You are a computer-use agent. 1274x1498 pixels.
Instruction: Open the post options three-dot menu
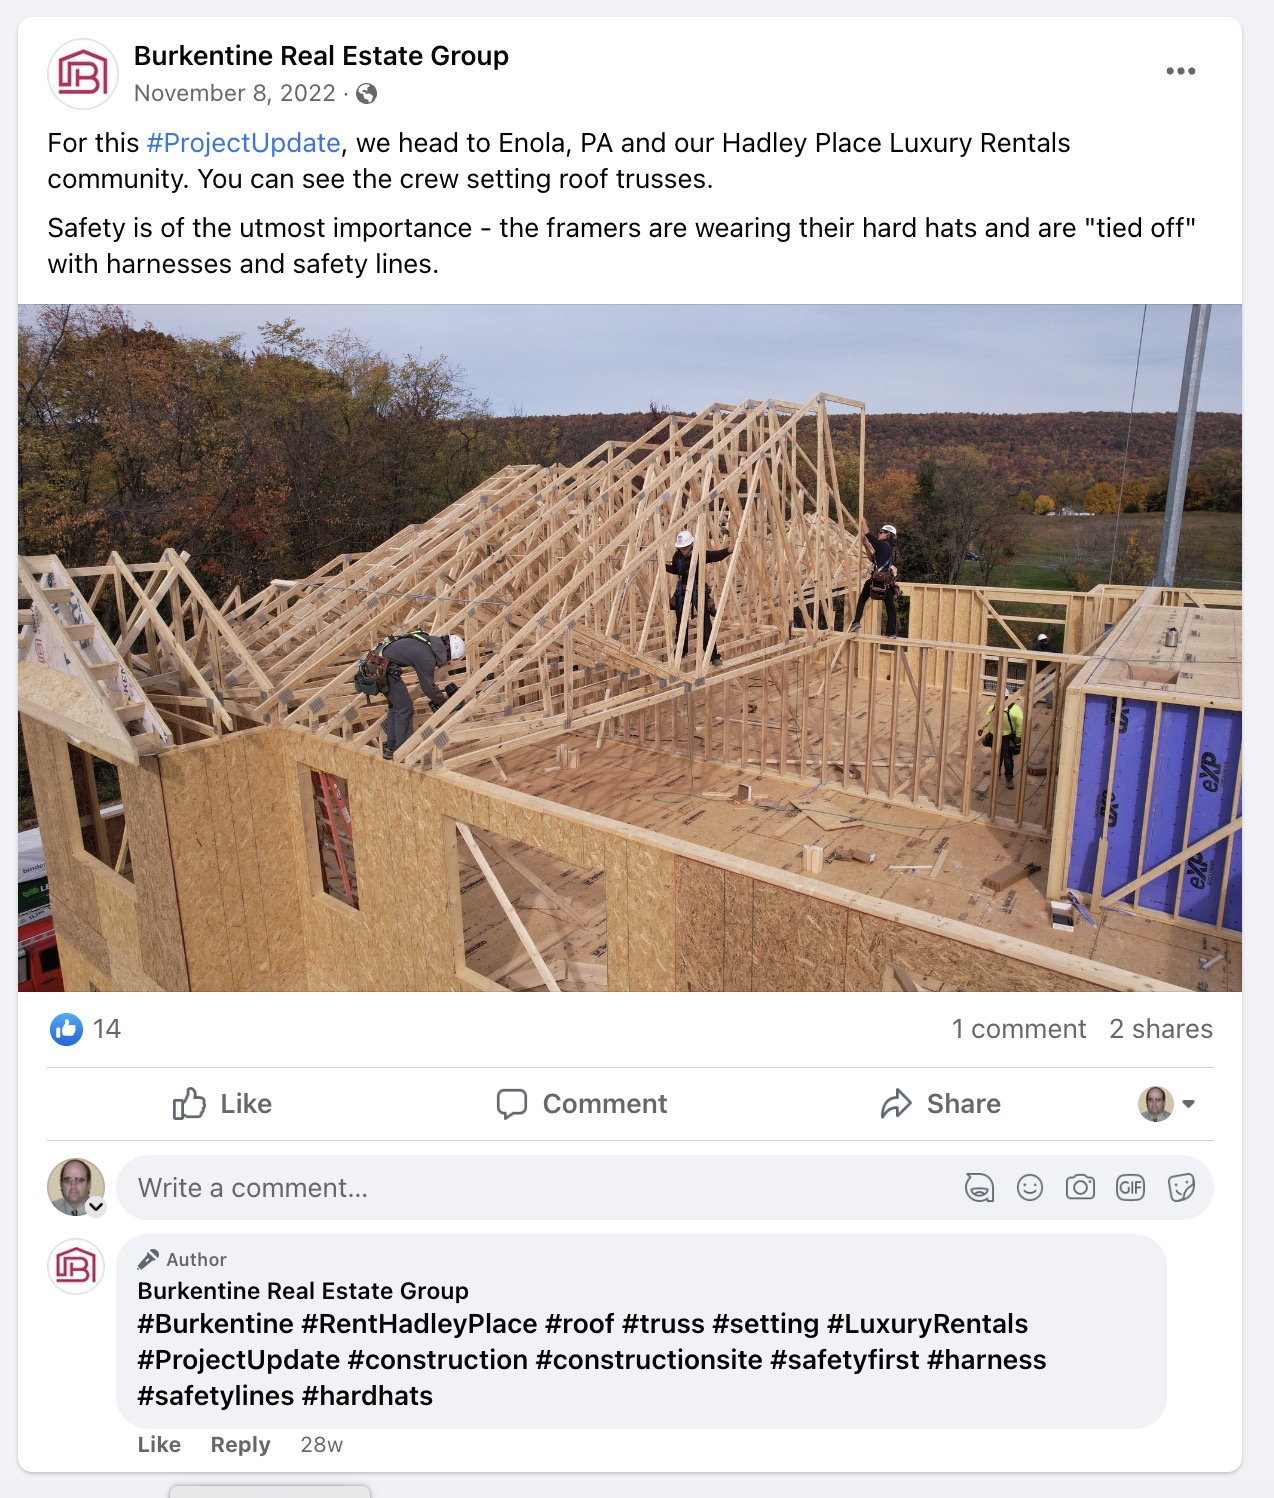coord(1180,71)
